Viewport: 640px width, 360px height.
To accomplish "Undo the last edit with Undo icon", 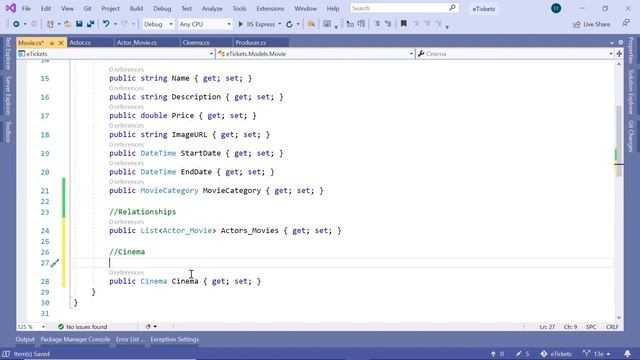I will coord(106,24).
